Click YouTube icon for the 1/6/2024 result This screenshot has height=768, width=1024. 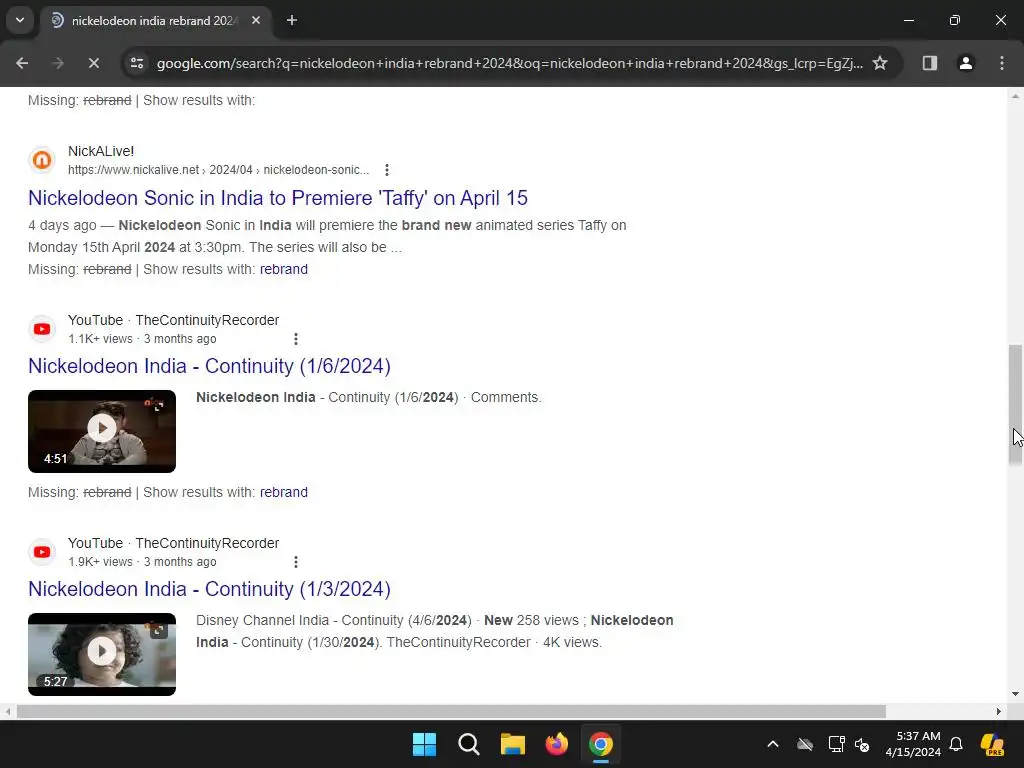42,328
